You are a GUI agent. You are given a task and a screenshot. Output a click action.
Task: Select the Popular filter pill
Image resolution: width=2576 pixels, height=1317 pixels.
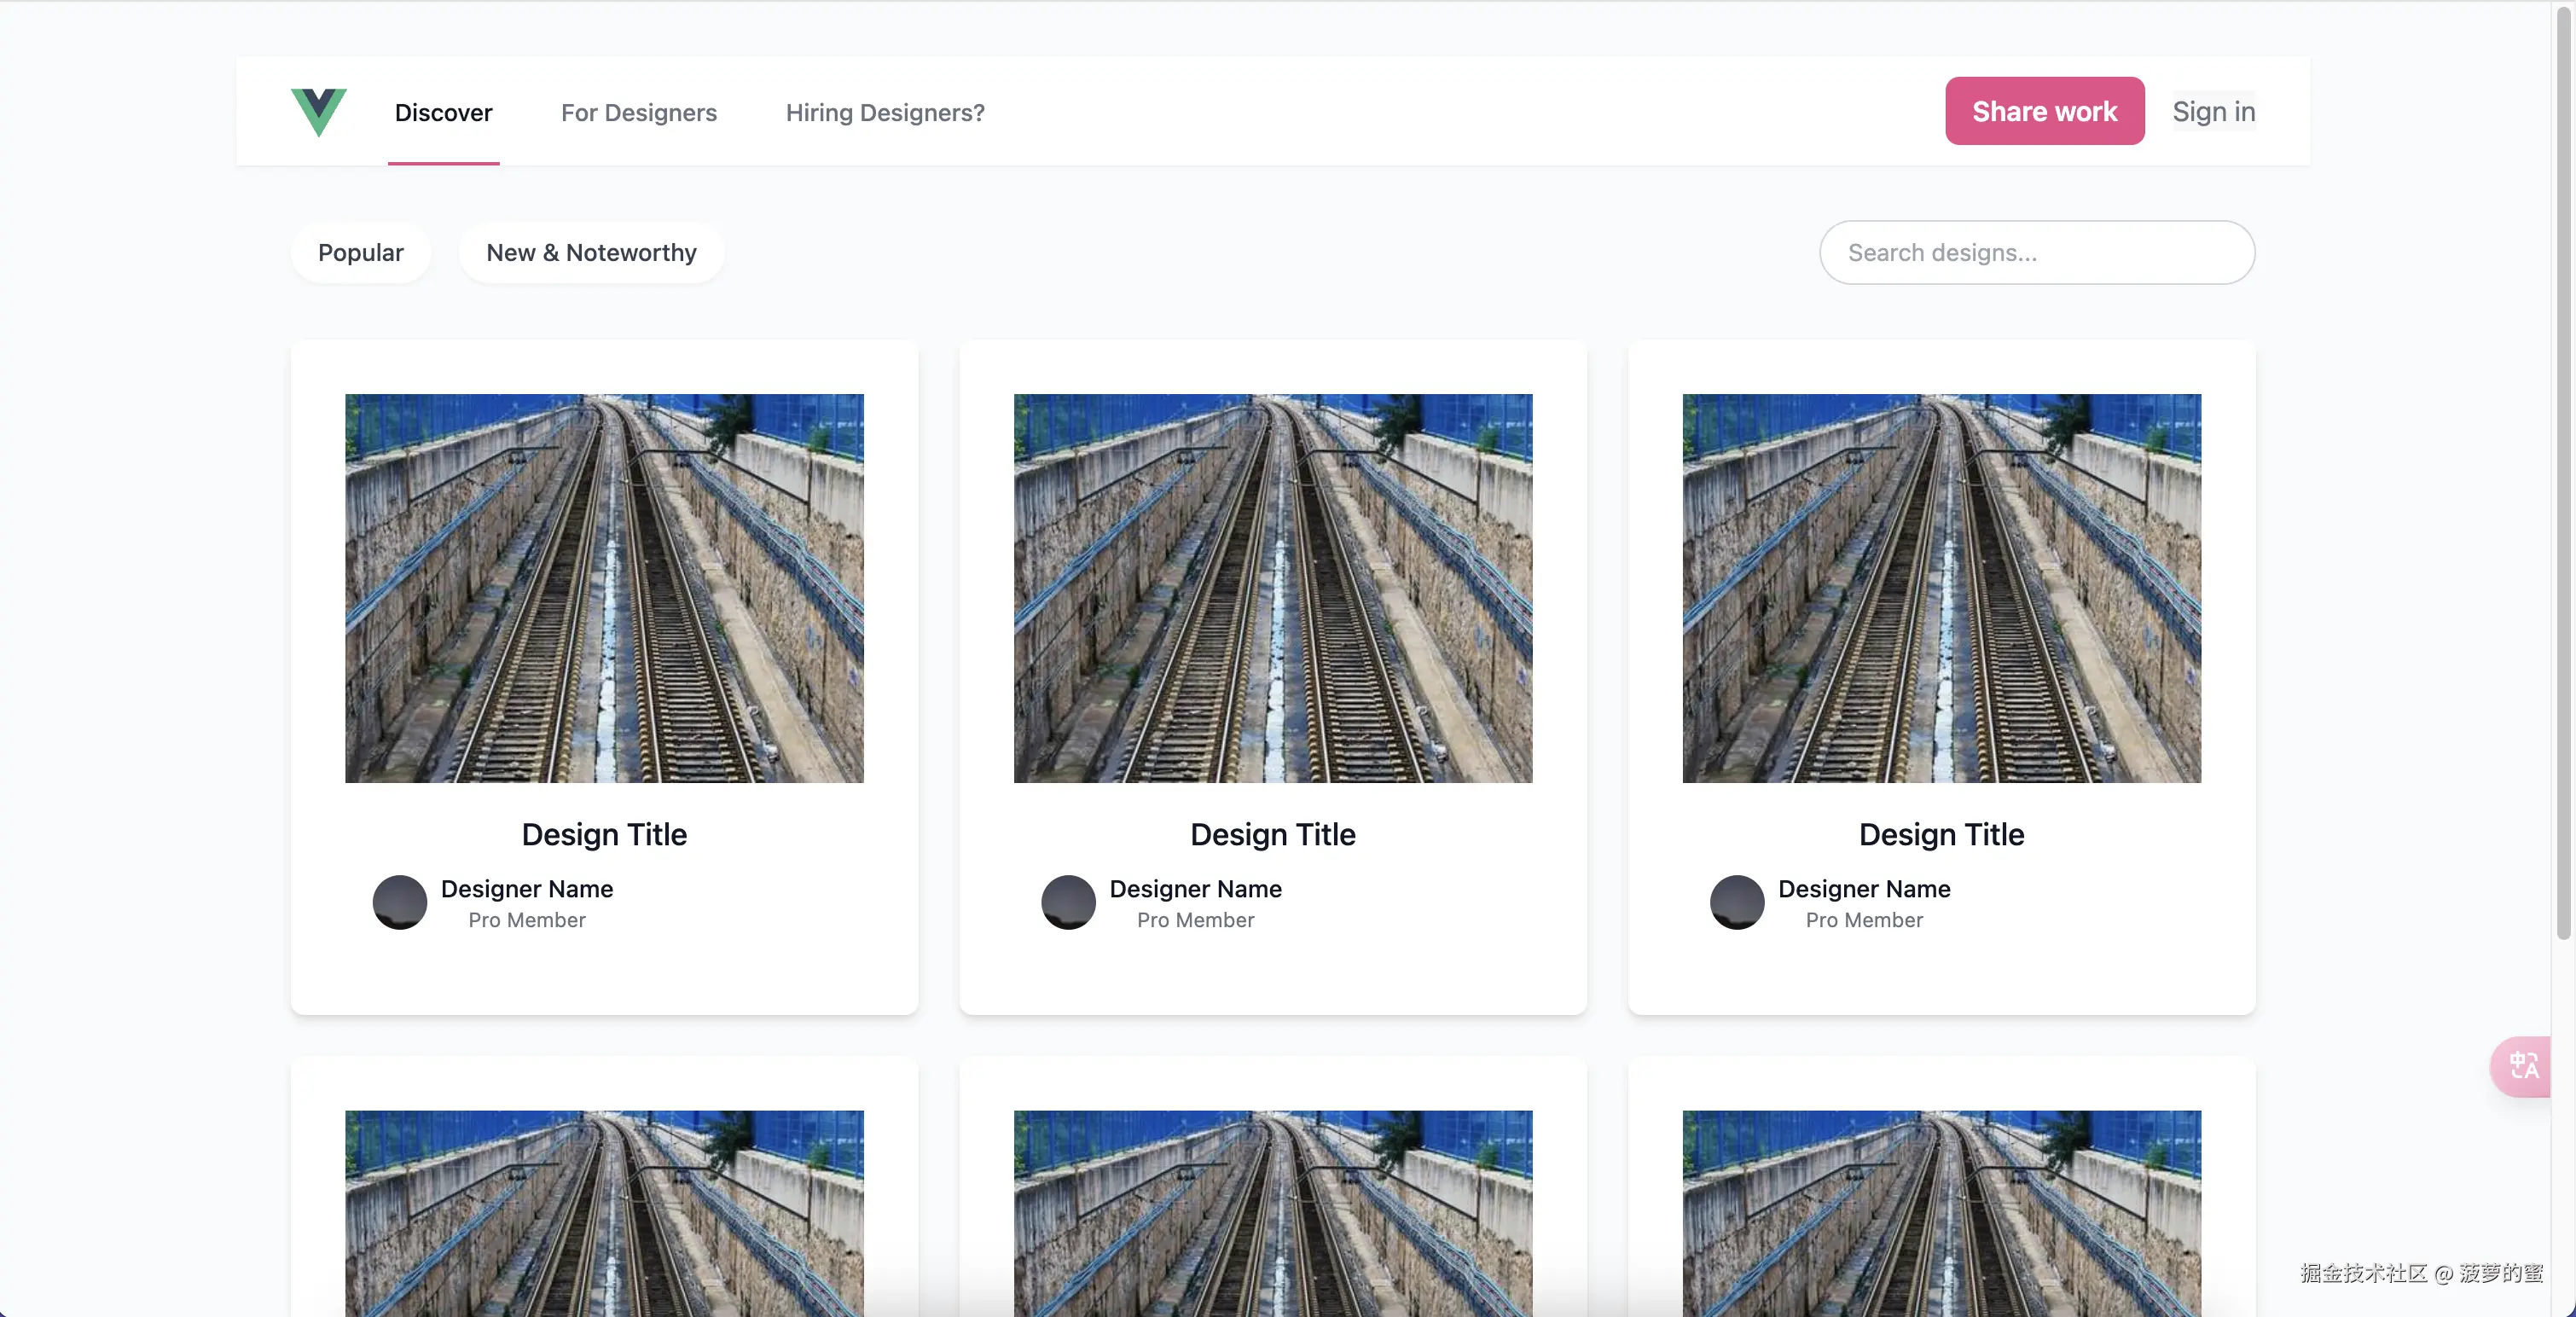point(360,252)
